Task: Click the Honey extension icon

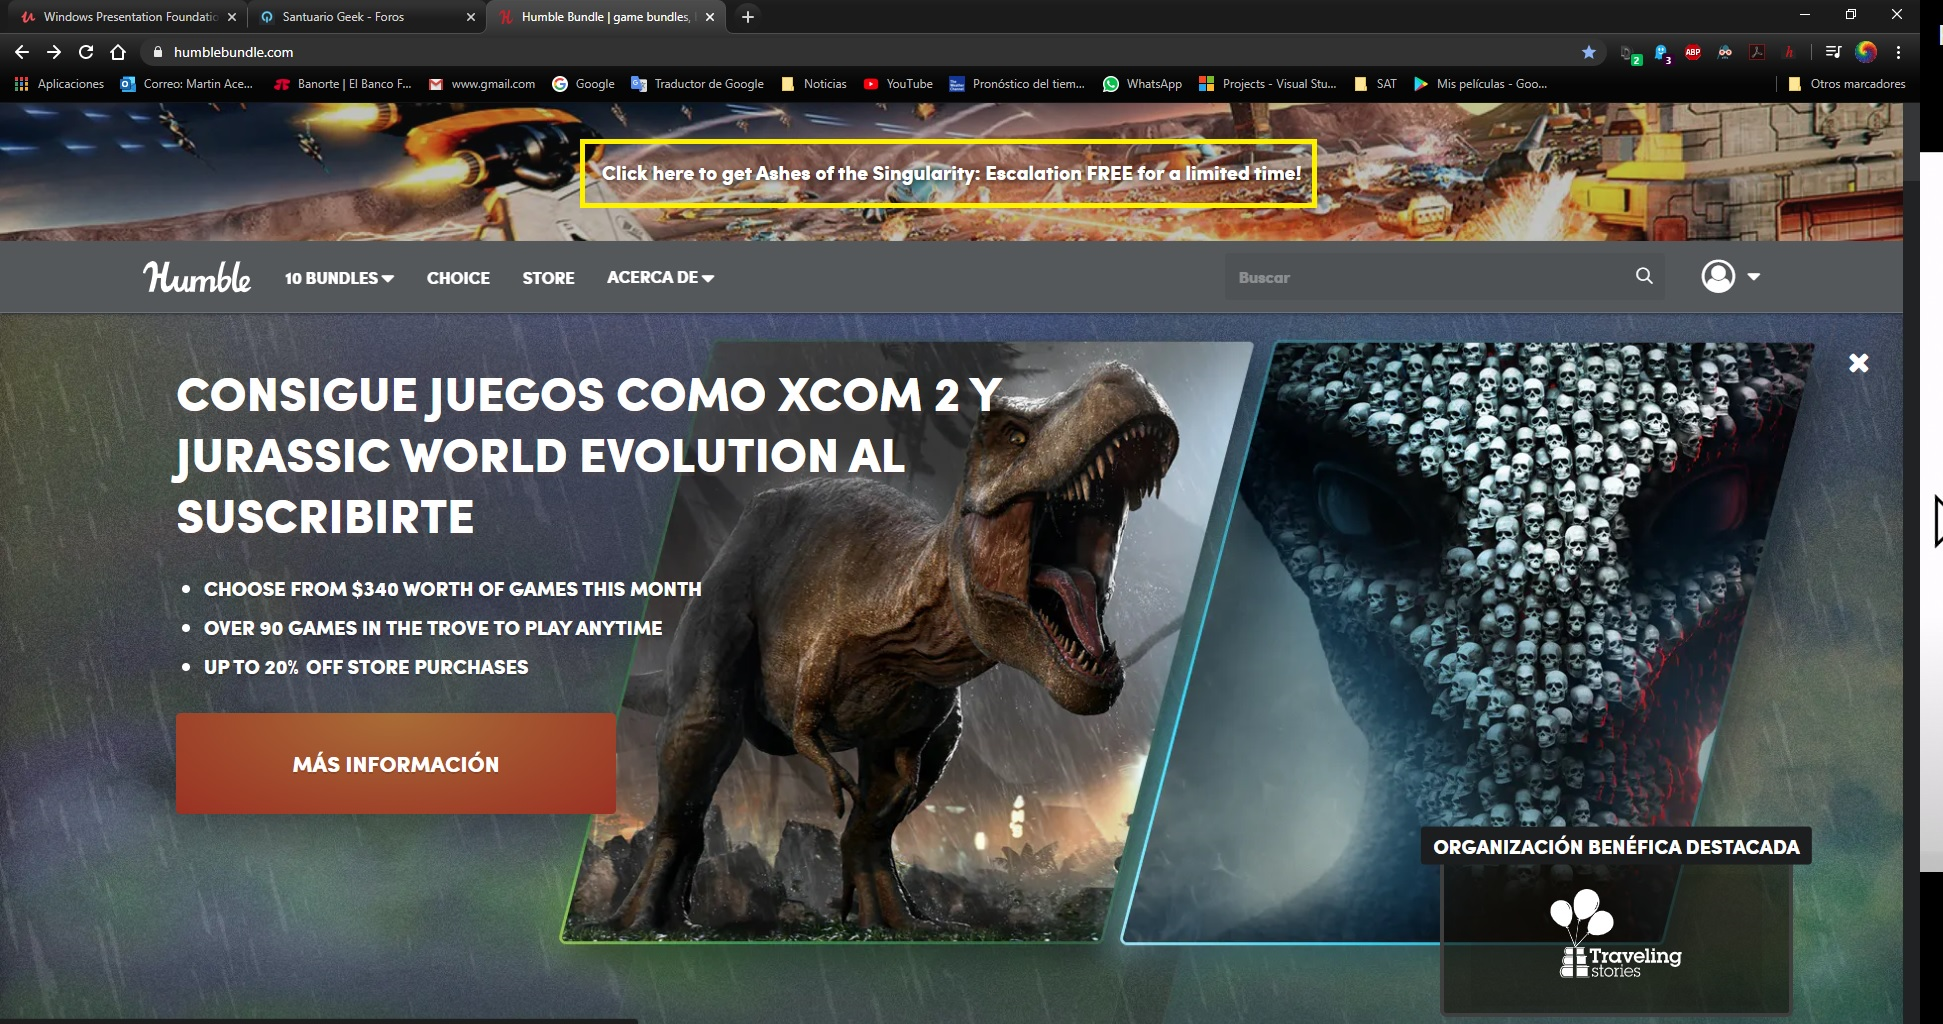Action: 1788,52
